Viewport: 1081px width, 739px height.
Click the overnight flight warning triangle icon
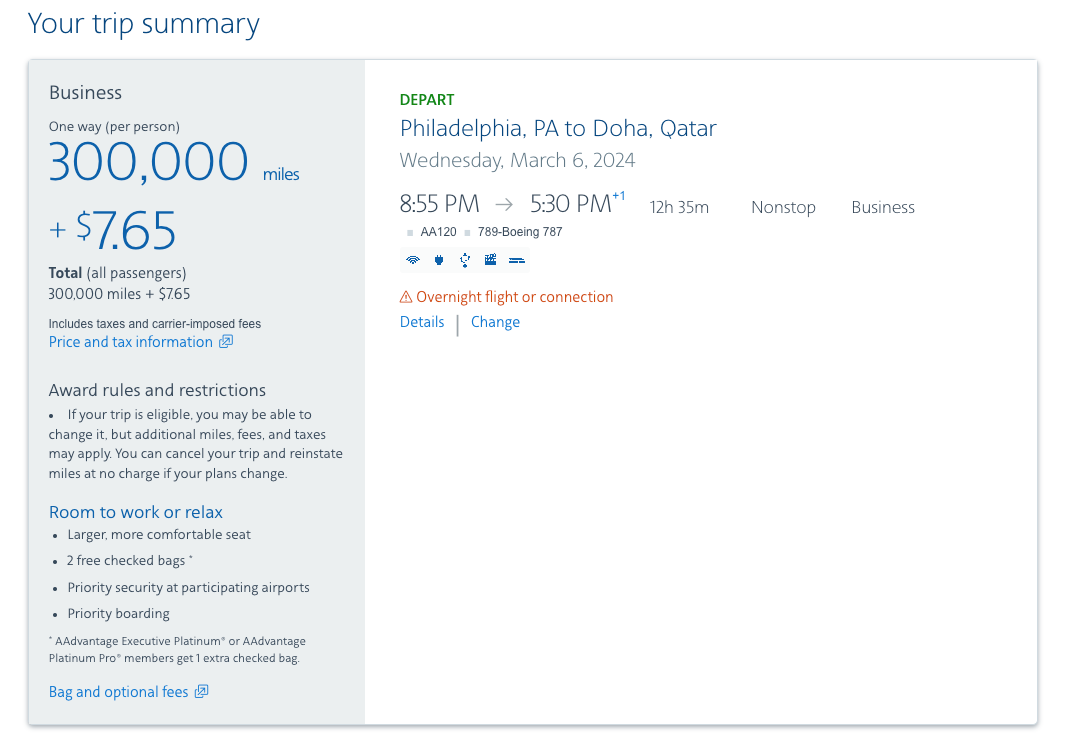tap(406, 297)
